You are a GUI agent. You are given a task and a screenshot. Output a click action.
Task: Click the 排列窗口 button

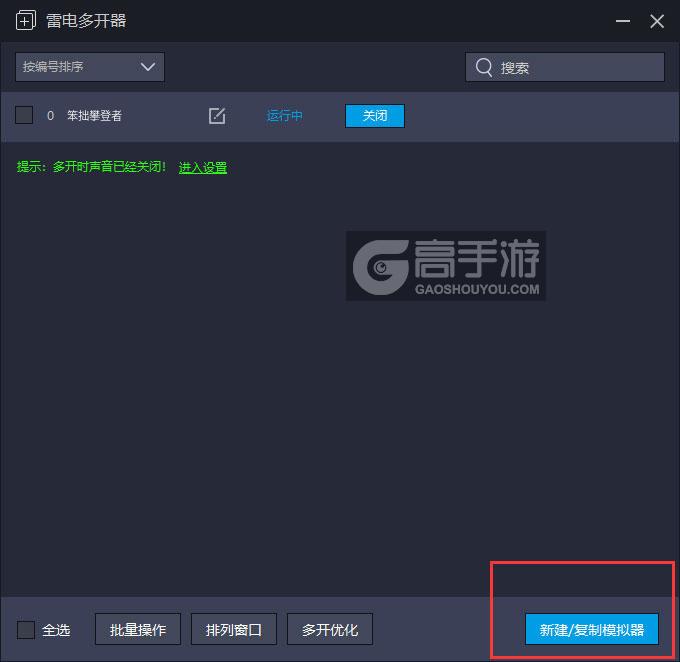tap(234, 629)
